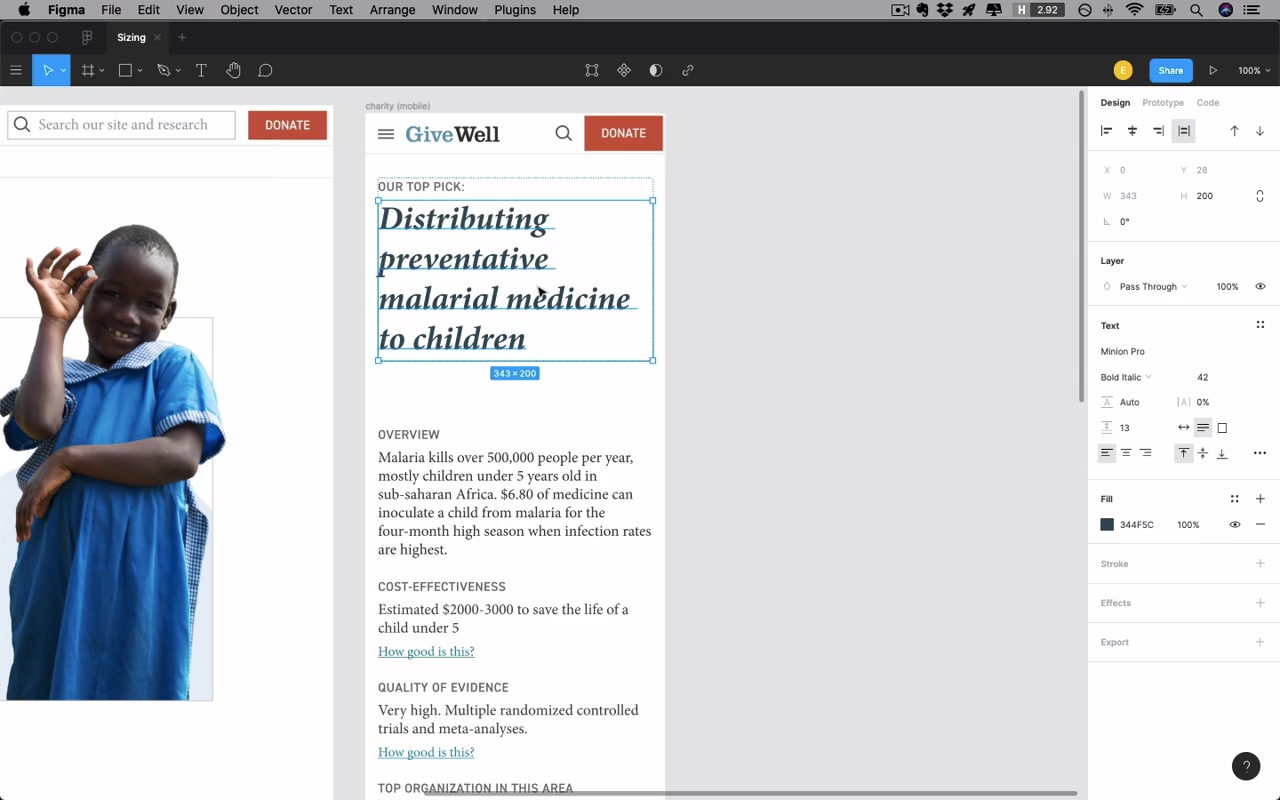1280x800 pixels.
Task: Set vertical text align top
Action: coord(1184,453)
